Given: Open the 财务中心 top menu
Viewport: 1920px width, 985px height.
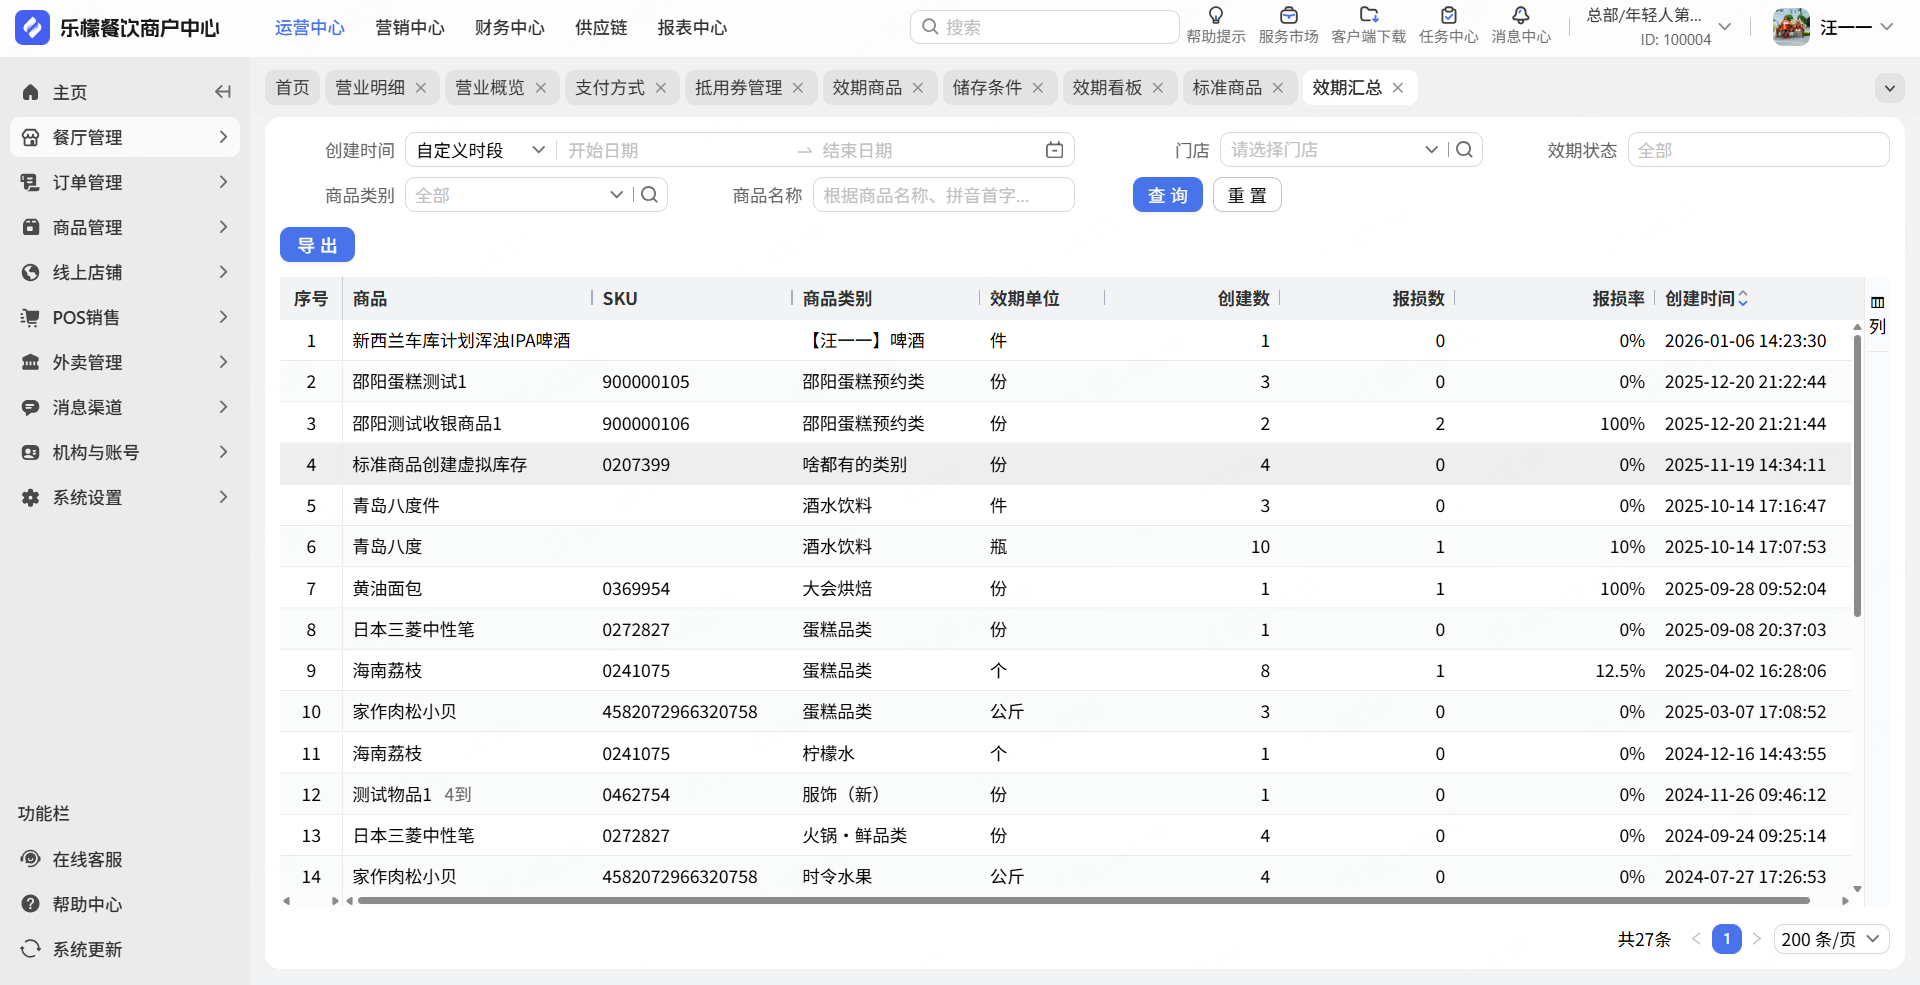Looking at the screenshot, I should [509, 28].
